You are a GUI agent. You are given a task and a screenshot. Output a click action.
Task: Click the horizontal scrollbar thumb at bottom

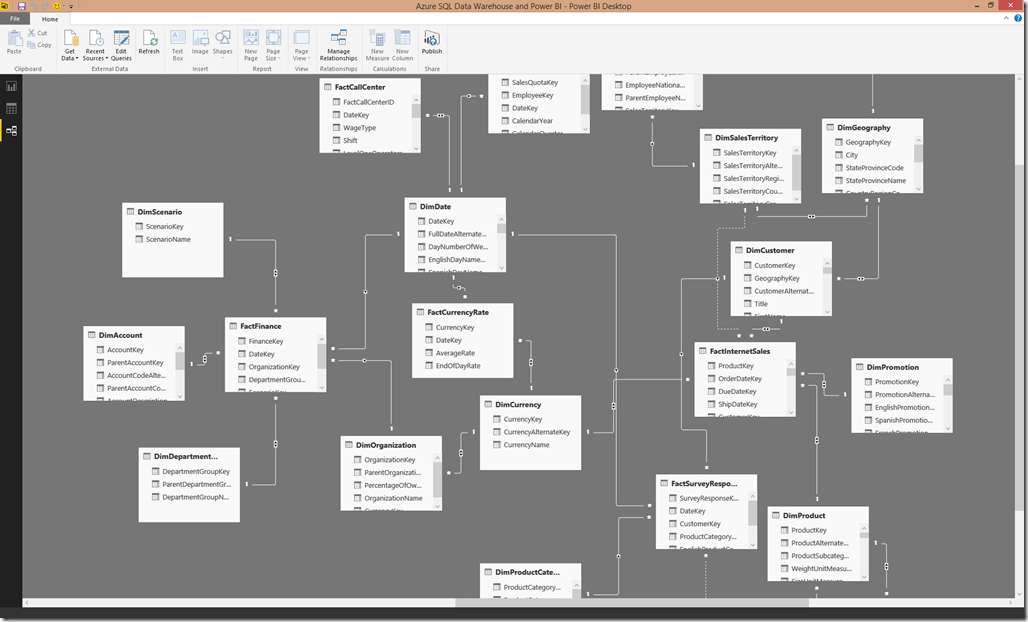coord(631,602)
